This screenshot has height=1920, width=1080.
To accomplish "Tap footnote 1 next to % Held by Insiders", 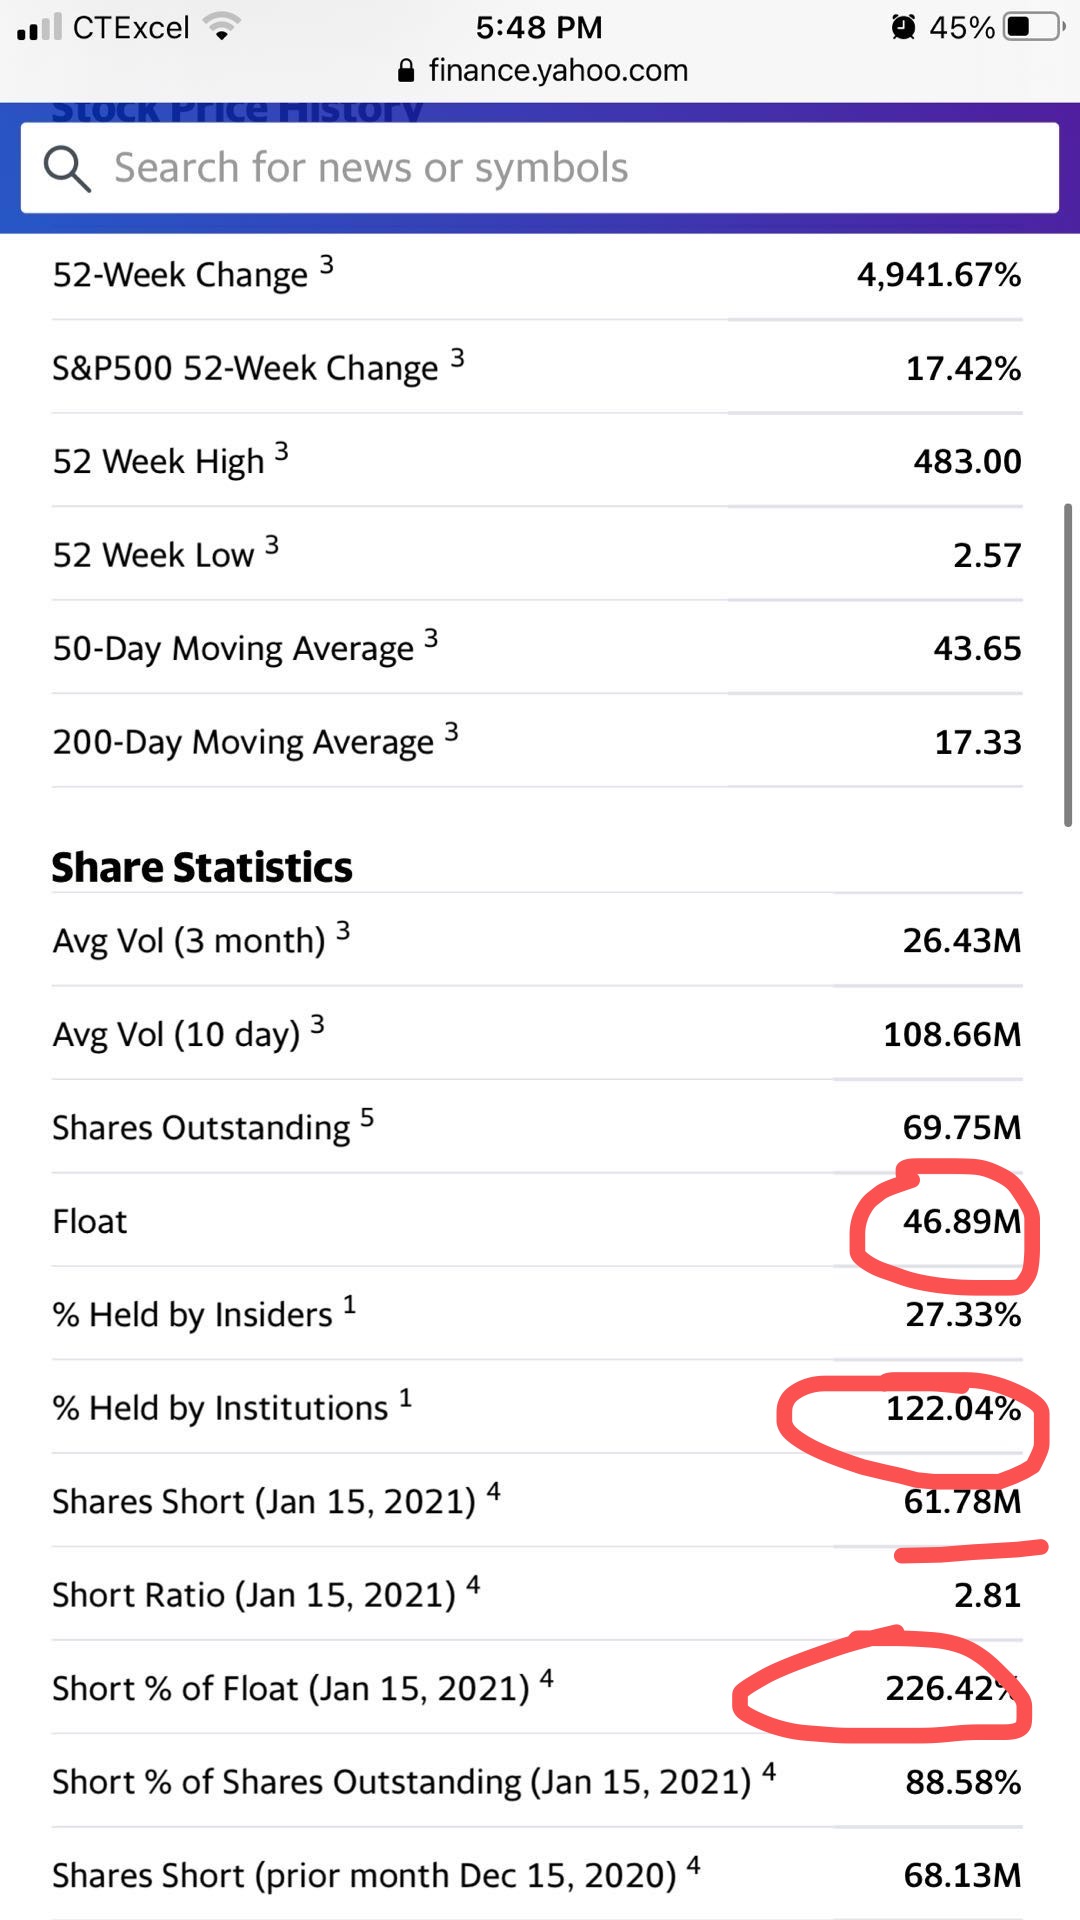I will pyautogui.click(x=349, y=1305).
